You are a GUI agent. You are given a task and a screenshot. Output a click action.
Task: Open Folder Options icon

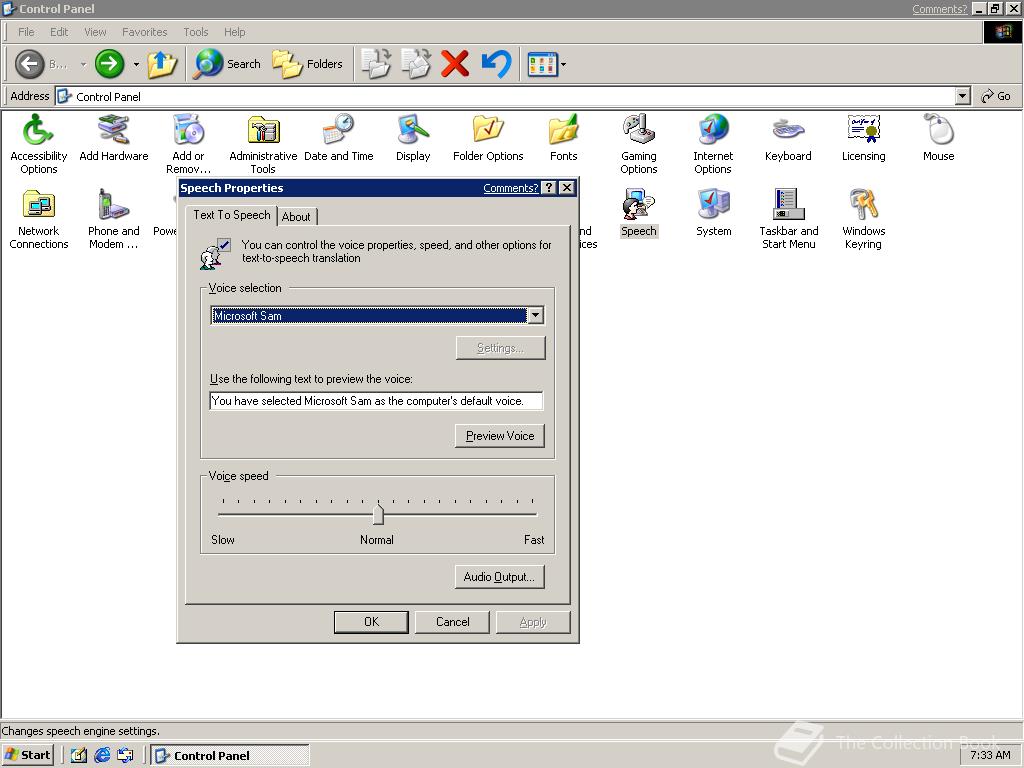(x=488, y=138)
